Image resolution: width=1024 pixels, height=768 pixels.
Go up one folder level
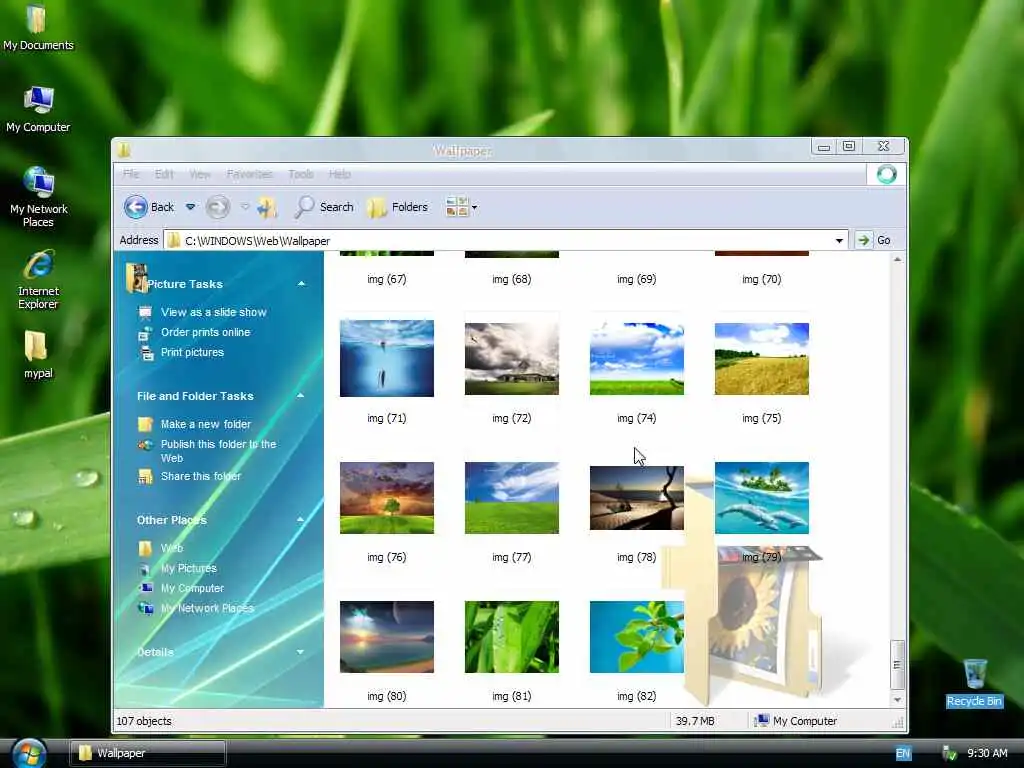pyautogui.click(x=266, y=207)
